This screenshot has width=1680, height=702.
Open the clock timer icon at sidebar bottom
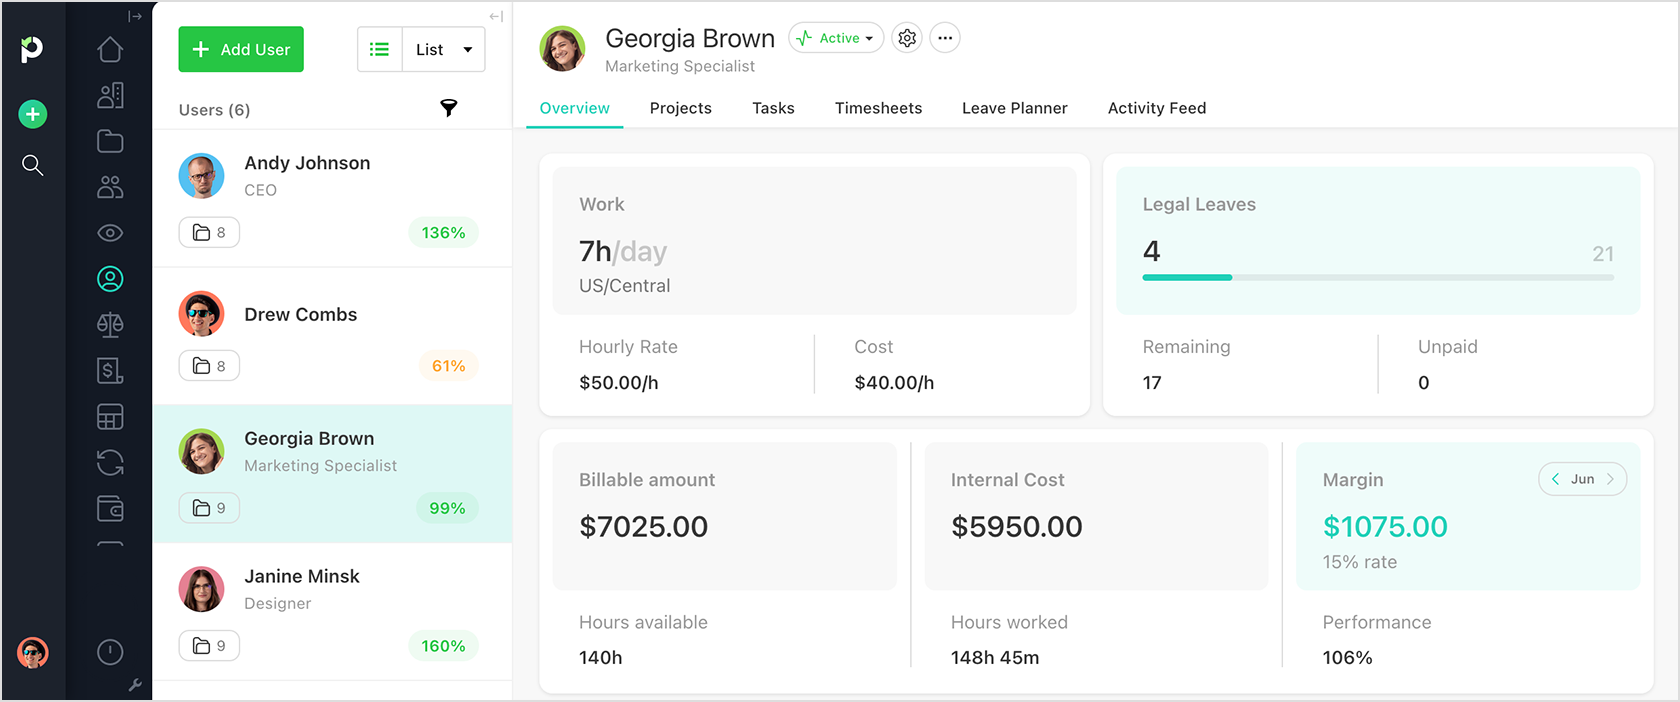(x=110, y=652)
